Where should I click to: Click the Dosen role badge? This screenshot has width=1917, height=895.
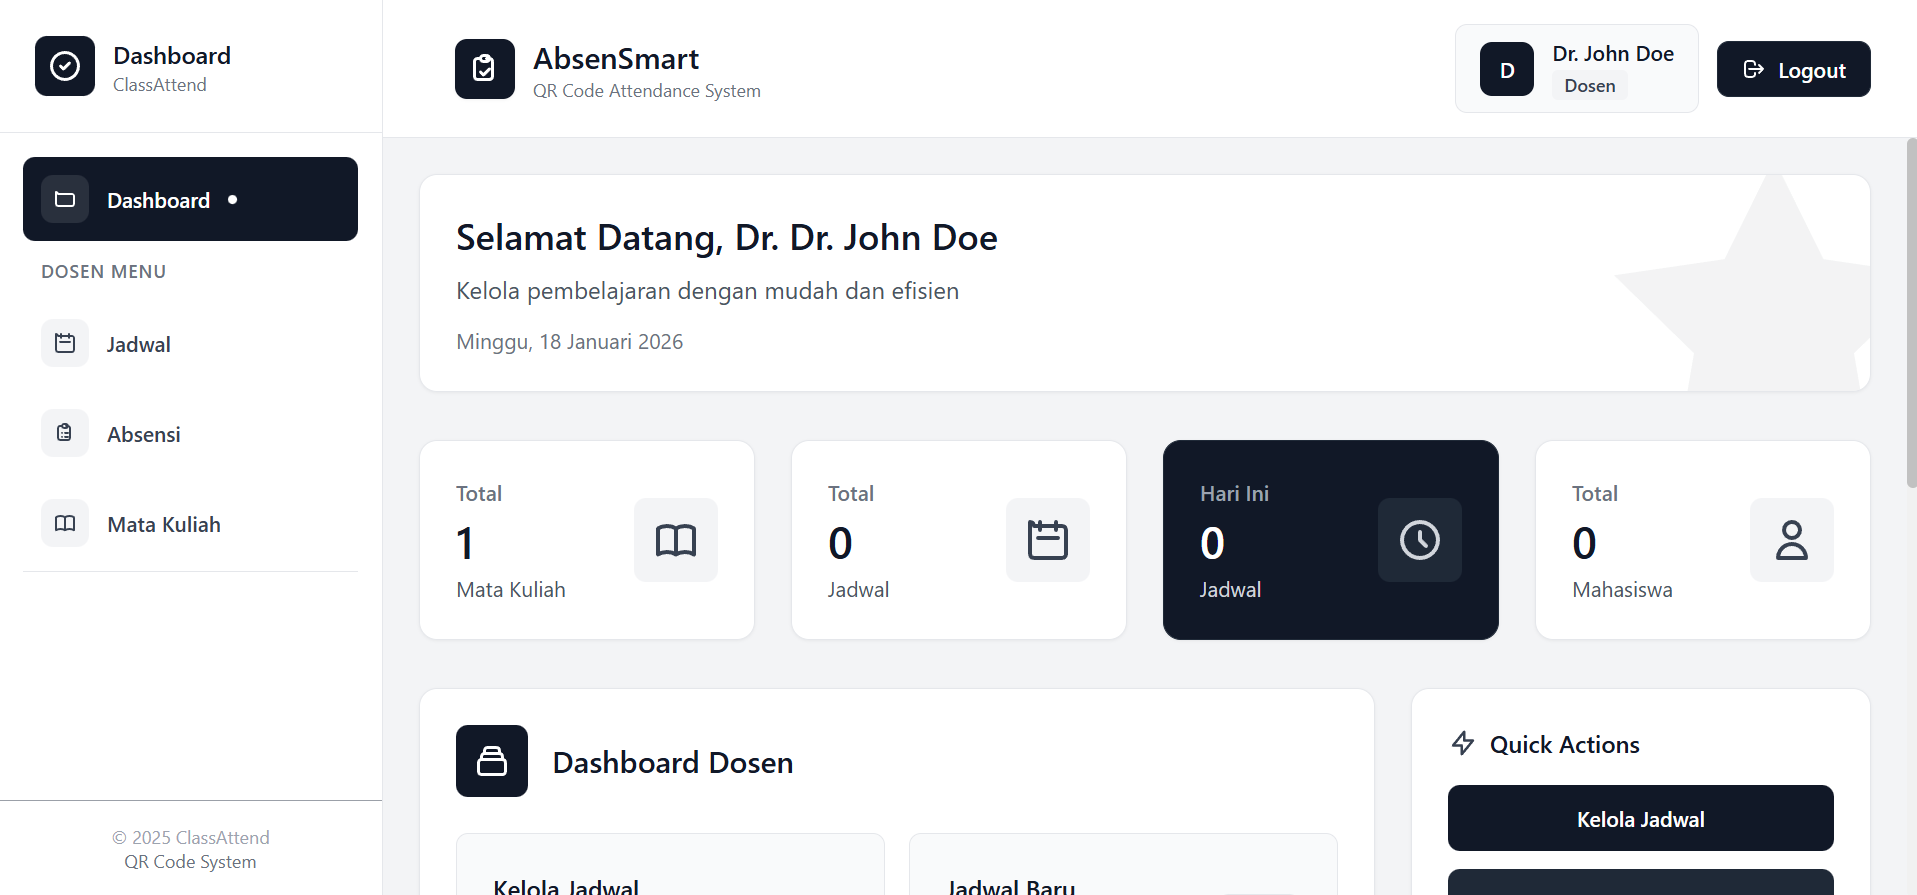(x=1590, y=86)
